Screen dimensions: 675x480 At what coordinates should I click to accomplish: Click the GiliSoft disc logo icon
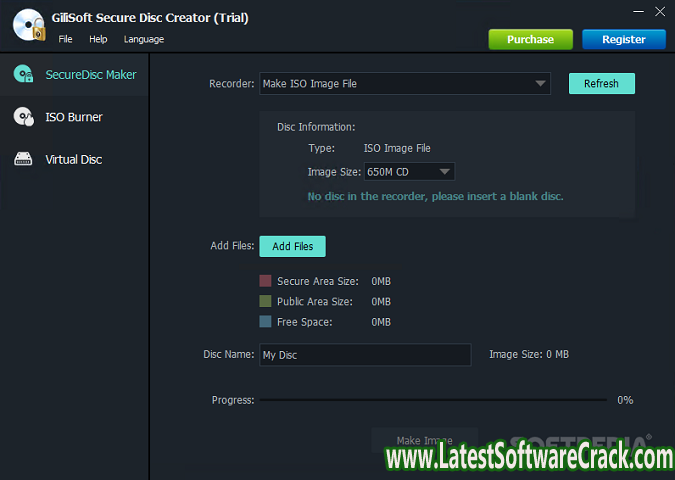(27, 24)
